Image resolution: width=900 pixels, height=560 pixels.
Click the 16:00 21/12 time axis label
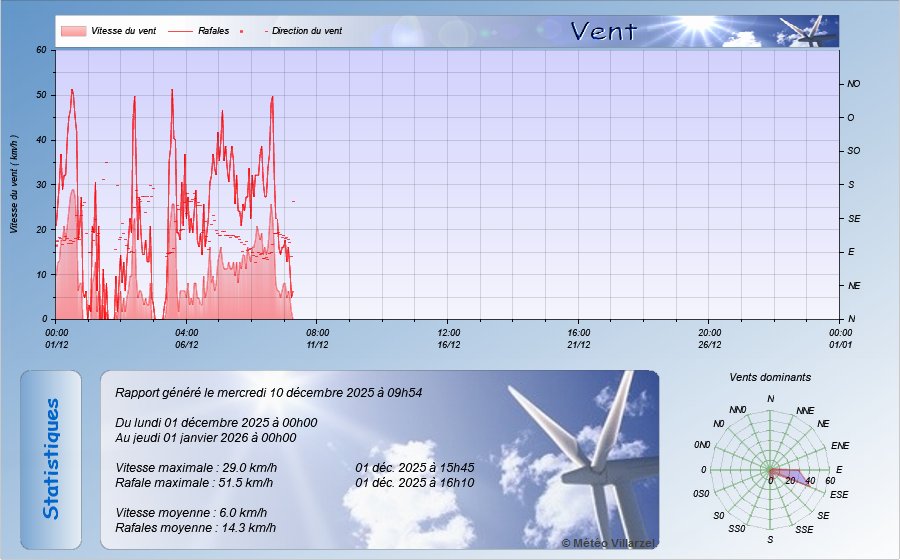579,338
